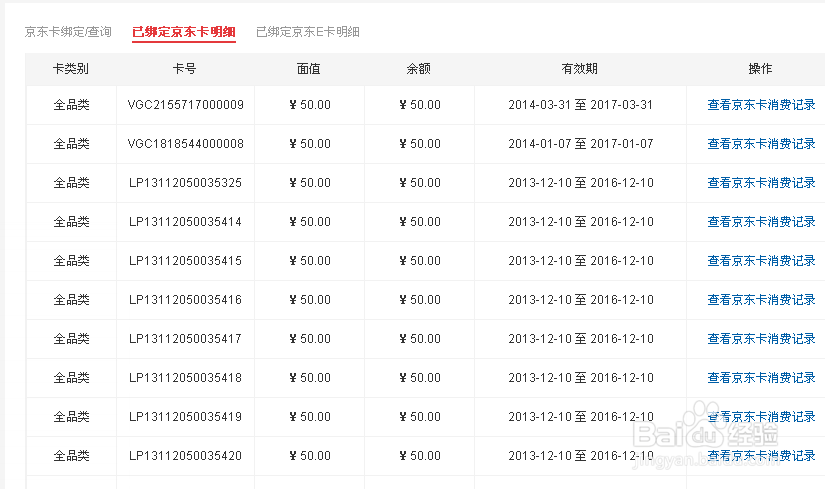Select the 已绑定京东卡明细 tab

click(184, 32)
